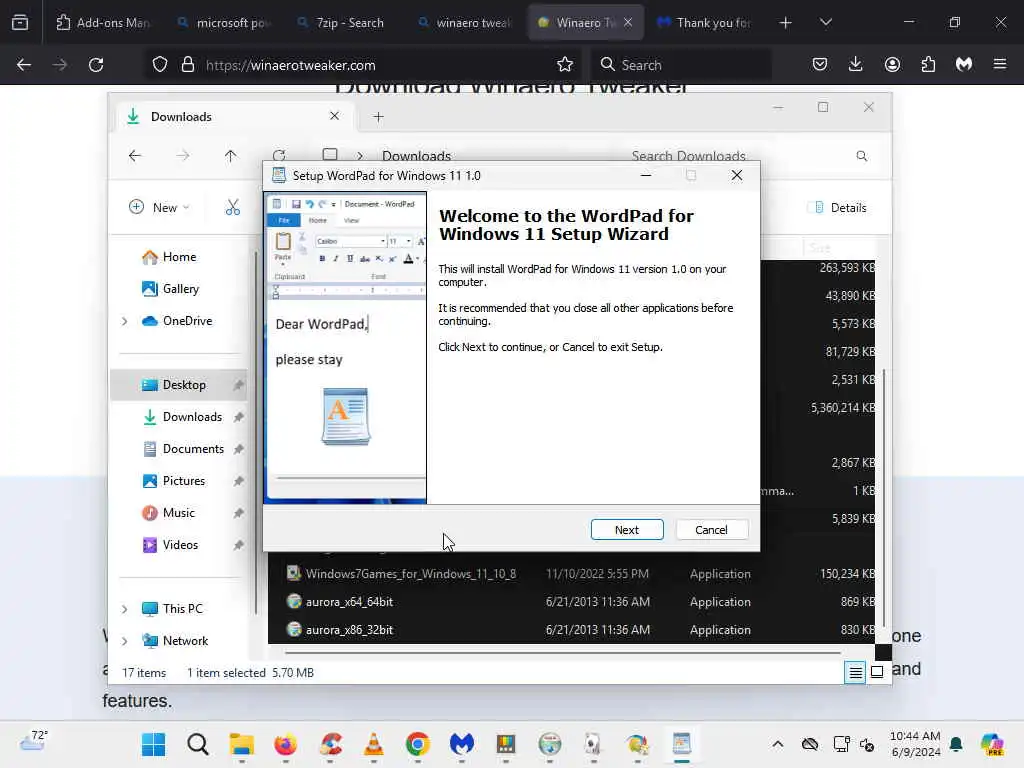The height and width of the screenshot is (768, 1024).
Task: Go back in File Explorer
Action: (x=135, y=155)
